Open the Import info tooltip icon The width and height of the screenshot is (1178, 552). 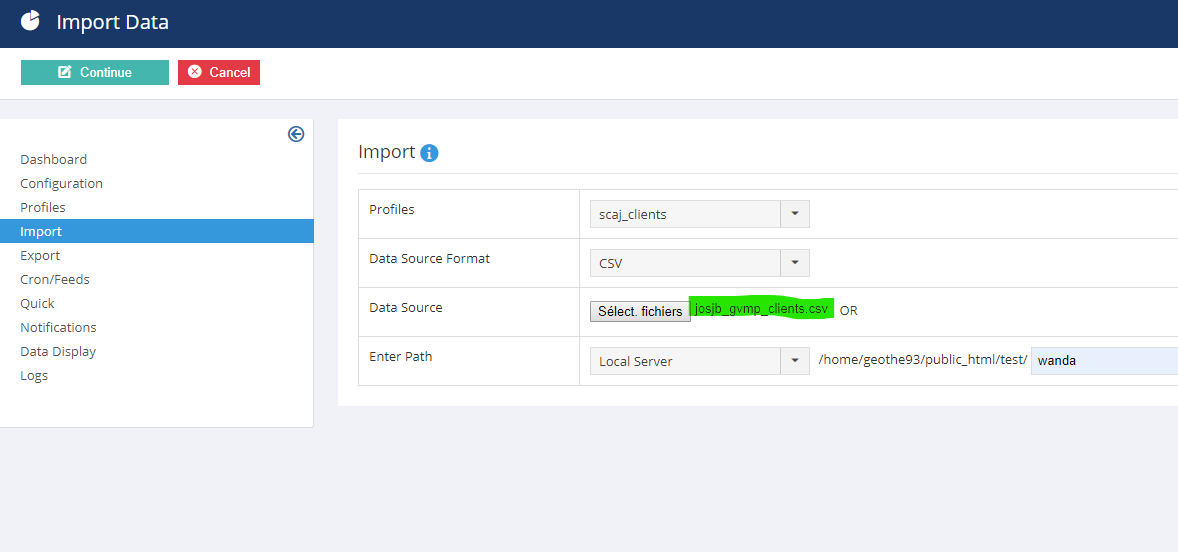pyautogui.click(x=429, y=153)
